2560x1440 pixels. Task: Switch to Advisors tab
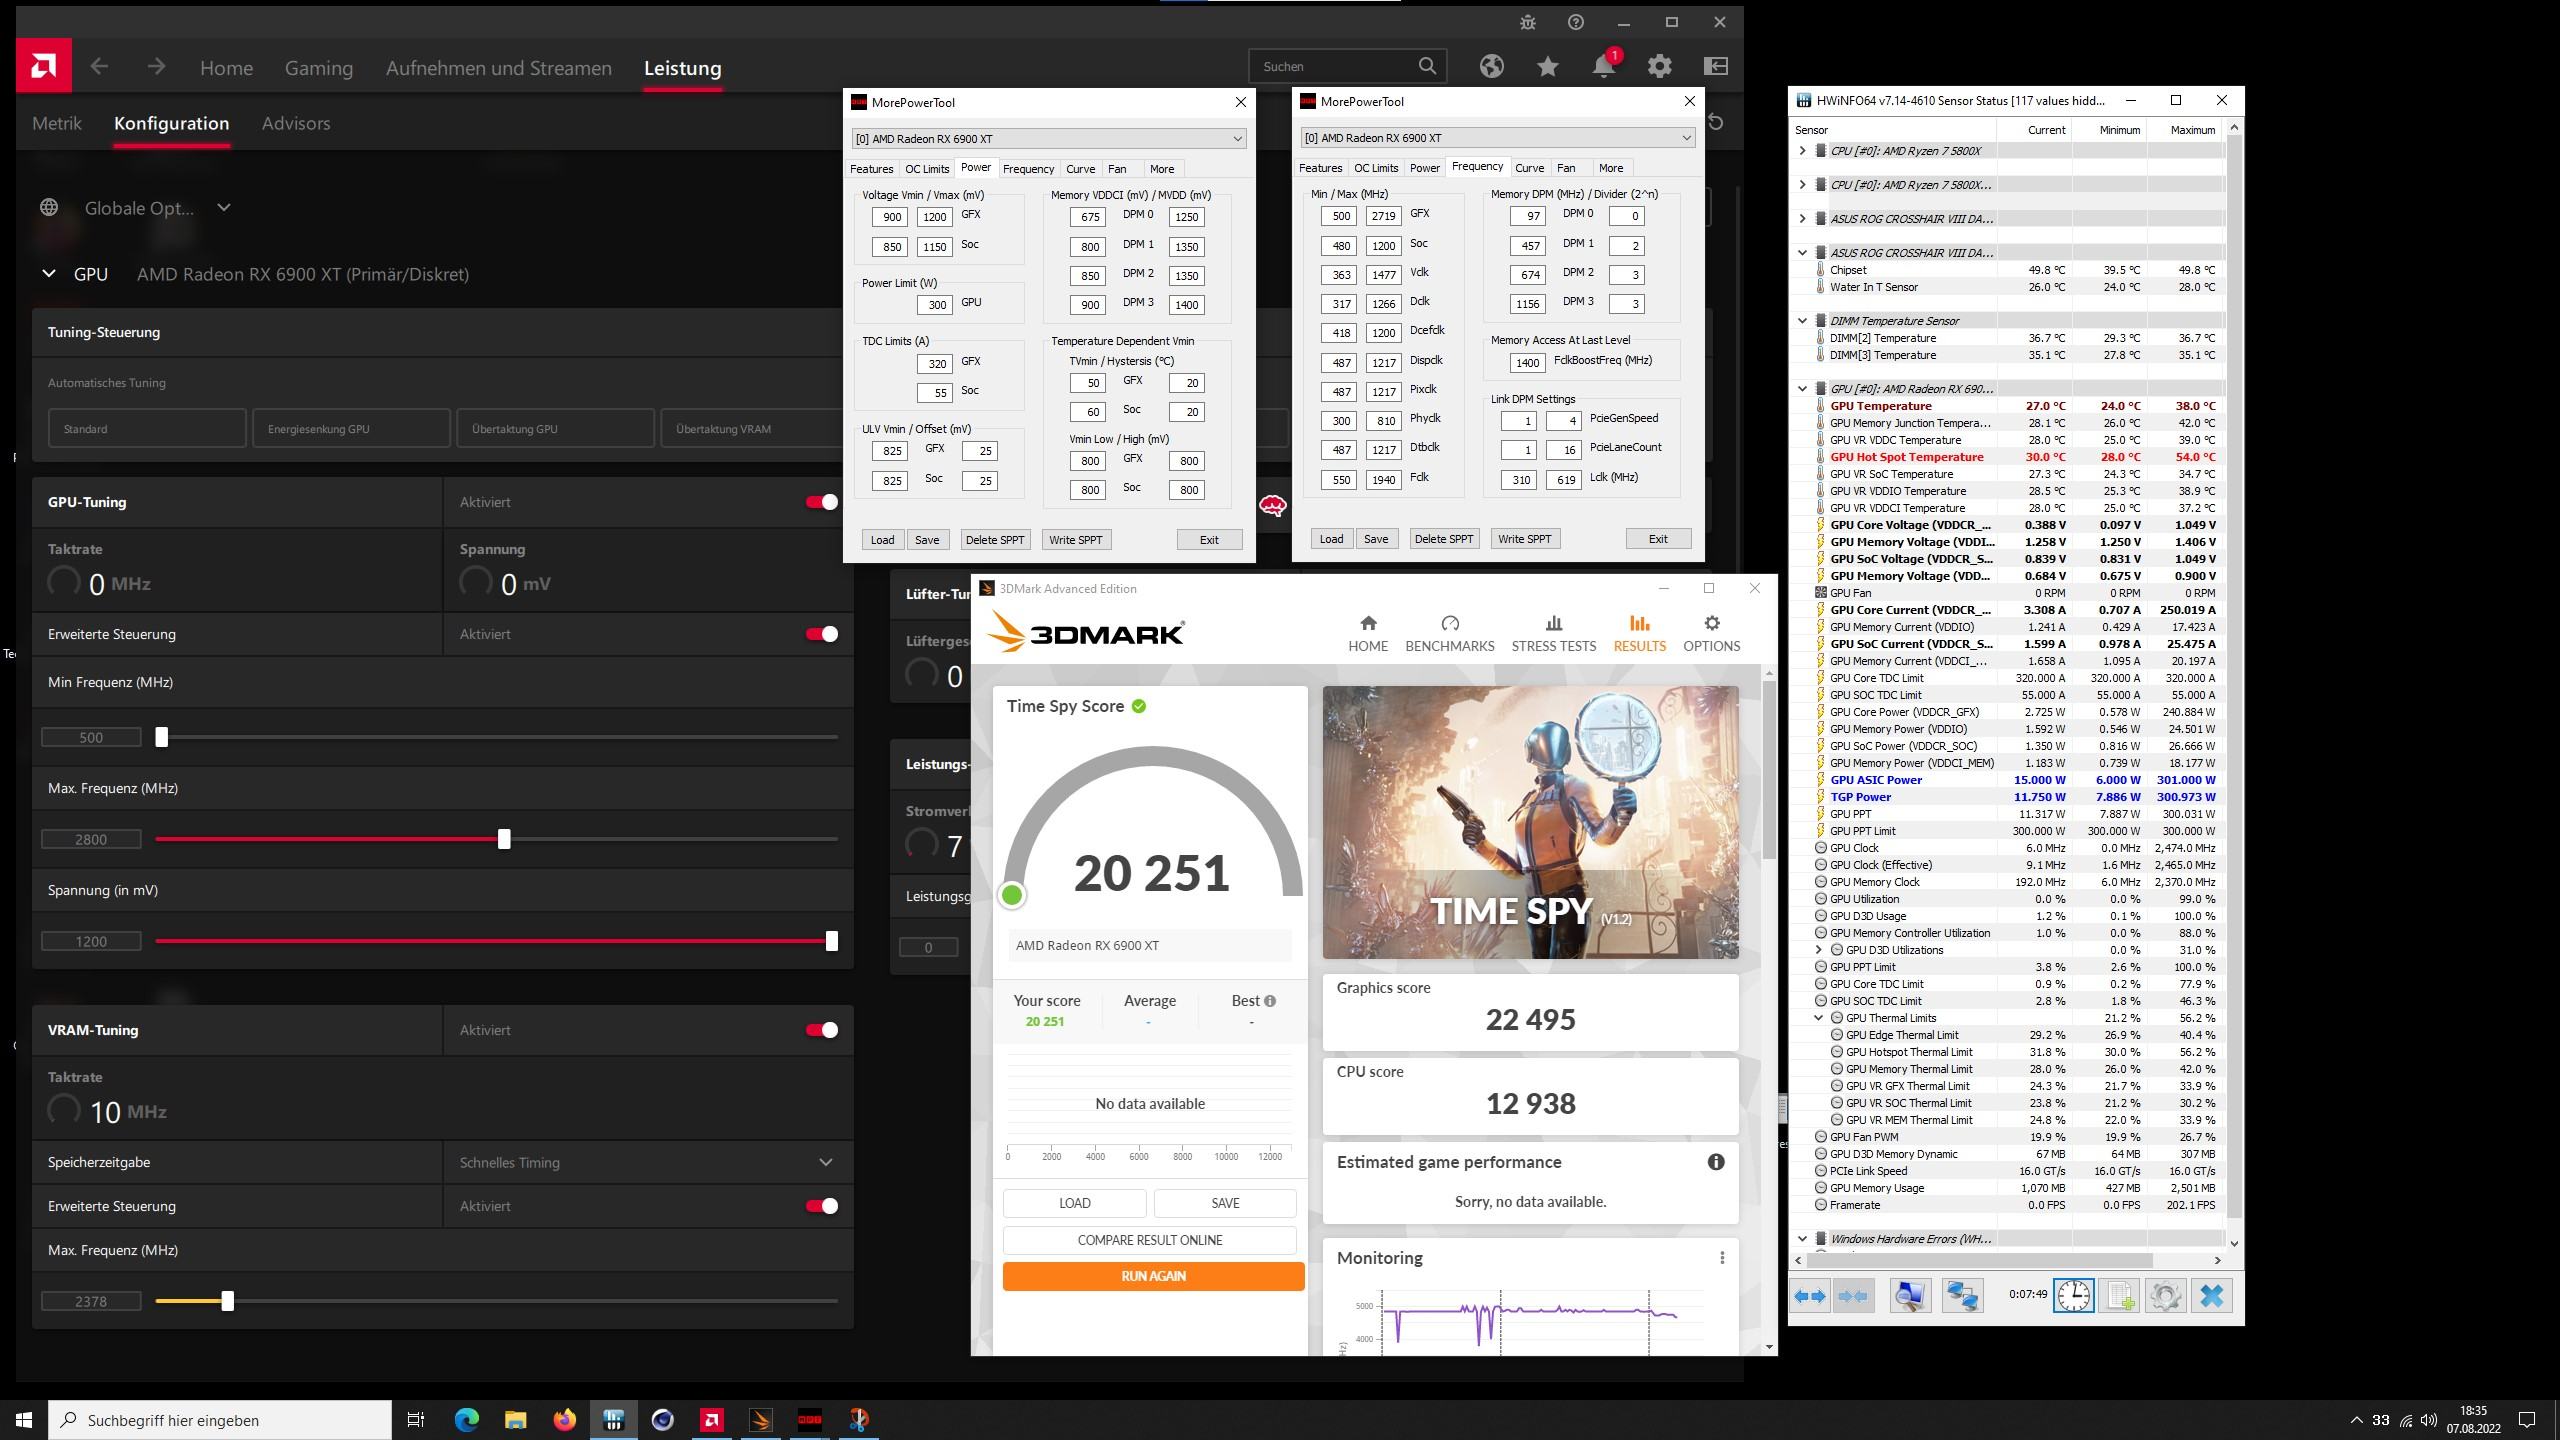coord(296,123)
